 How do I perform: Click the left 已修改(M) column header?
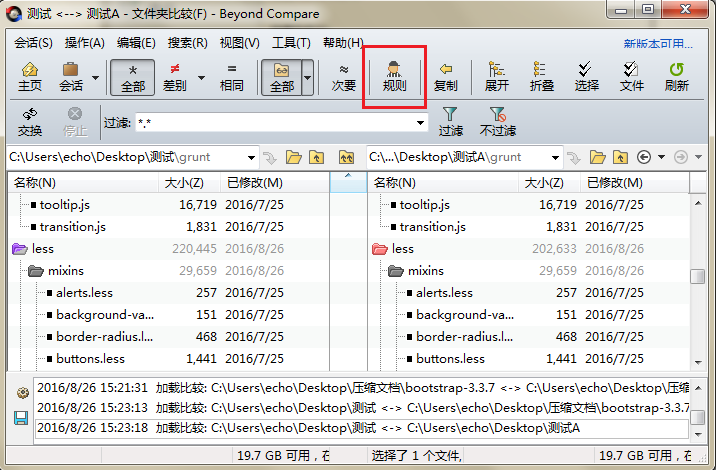pyautogui.click(x=254, y=183)
